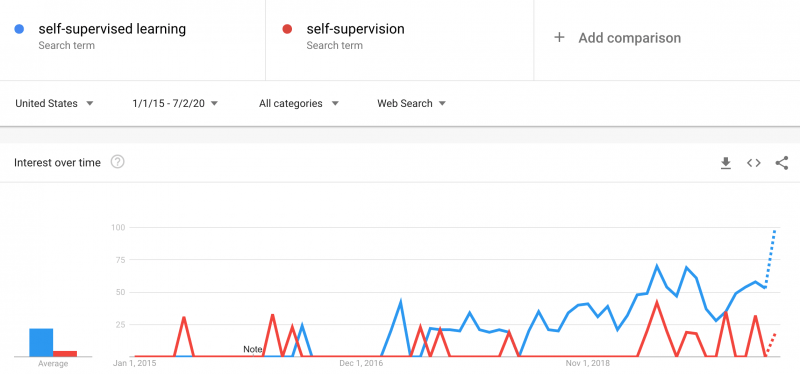Viewport: 800px width, 374px height.
Task: Download the interest over time data
Action: [726, 163]
